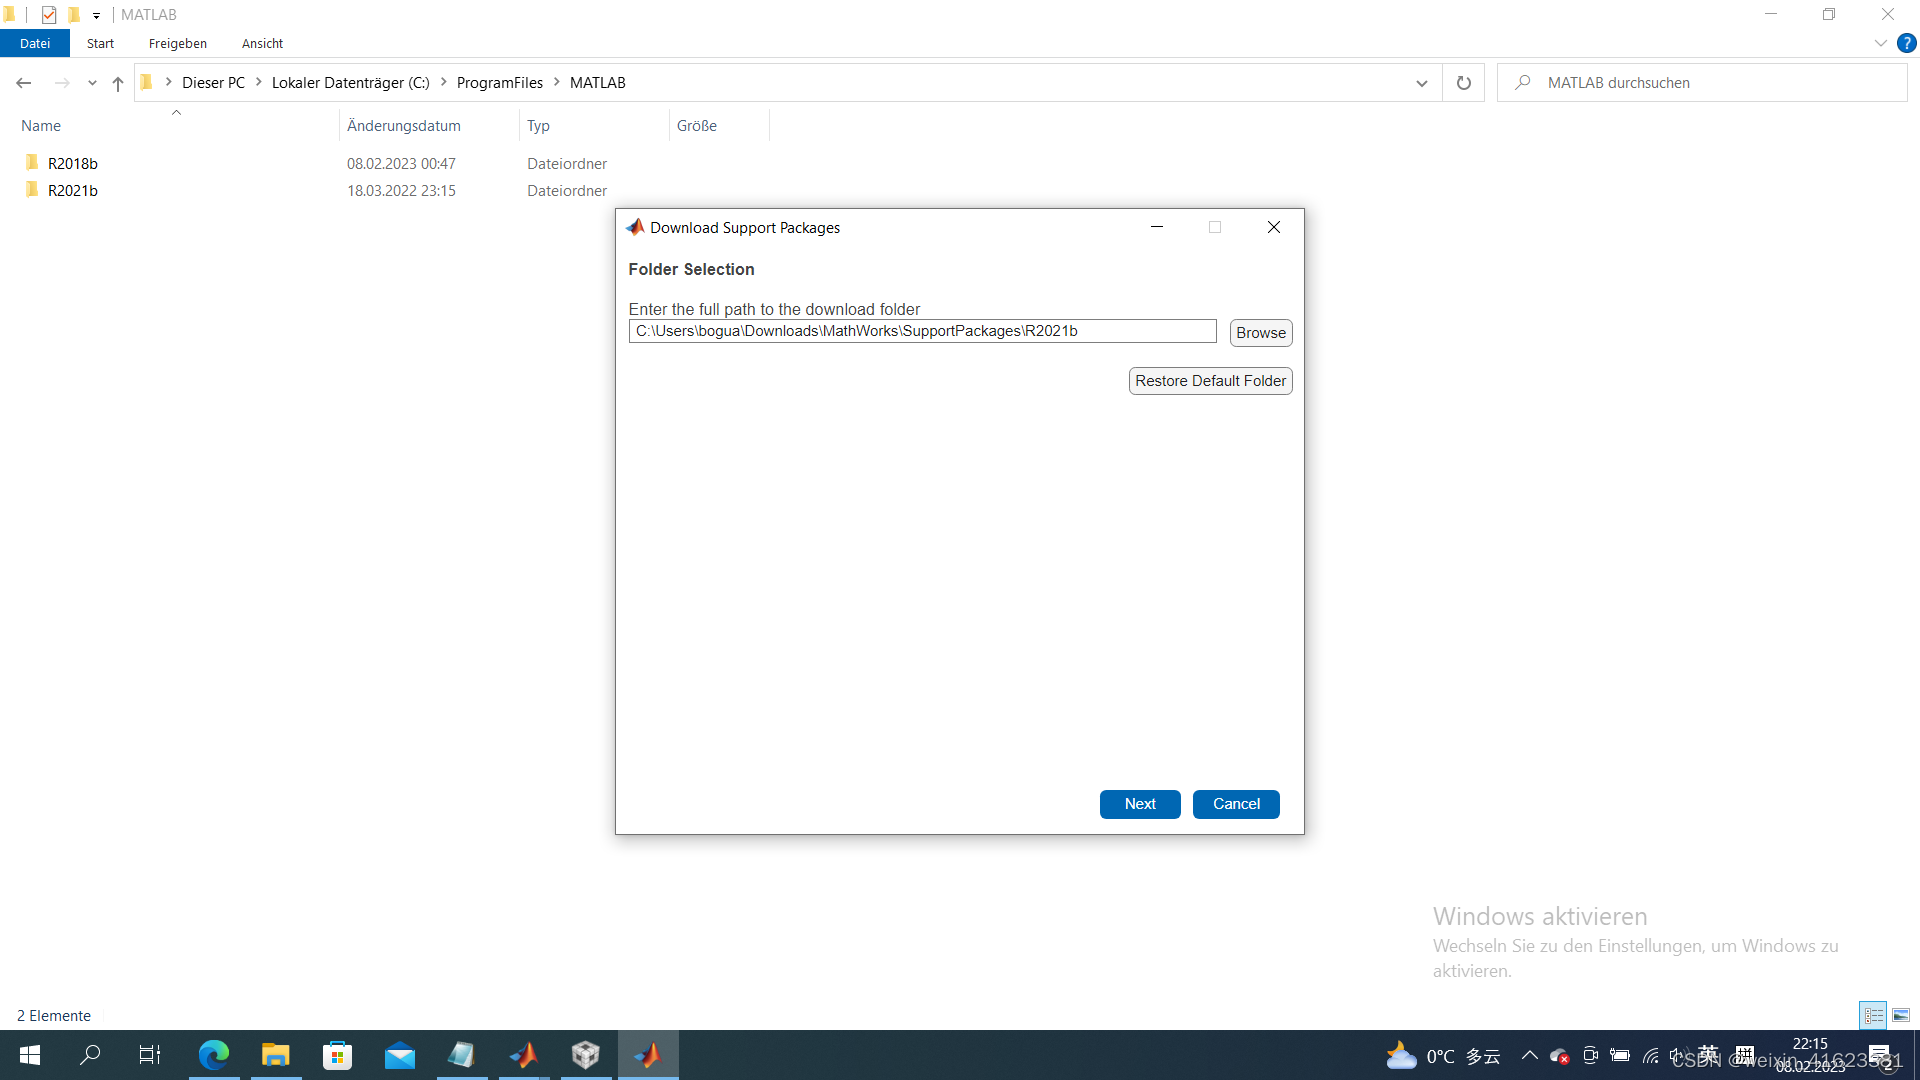Screen dimensions: 1920x1080
Task: Click the download folder path field
Action: click(x=922, y=331)
